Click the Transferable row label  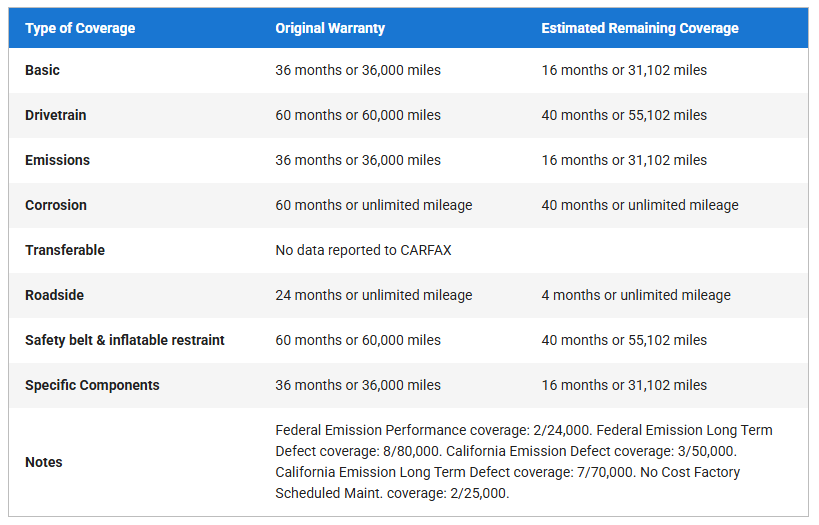65,250
